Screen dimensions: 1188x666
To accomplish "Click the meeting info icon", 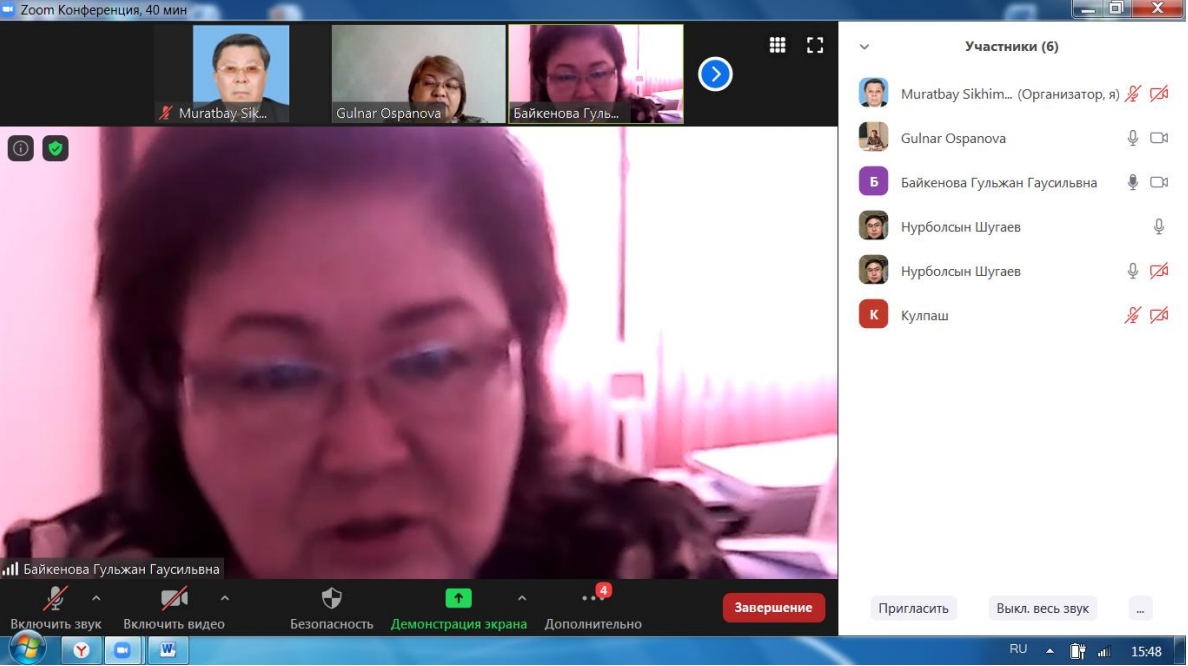I will tap(21, 149).
